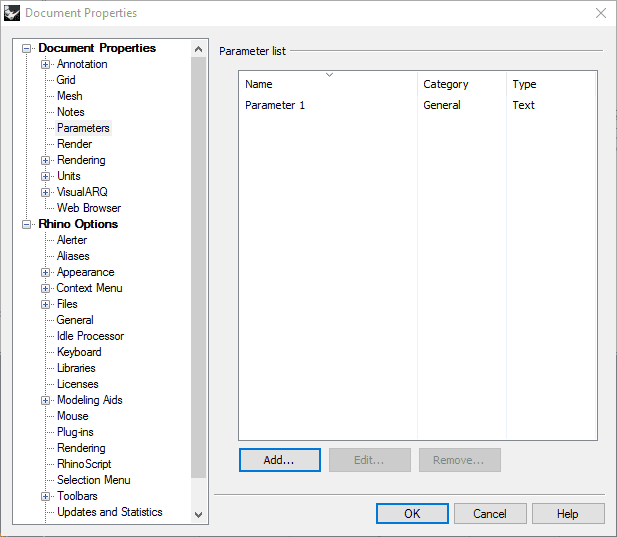The height and width of the screenshot is (537, 617).
Task: Select VisualARQ in the tree
Action: (x=82, y=192)
